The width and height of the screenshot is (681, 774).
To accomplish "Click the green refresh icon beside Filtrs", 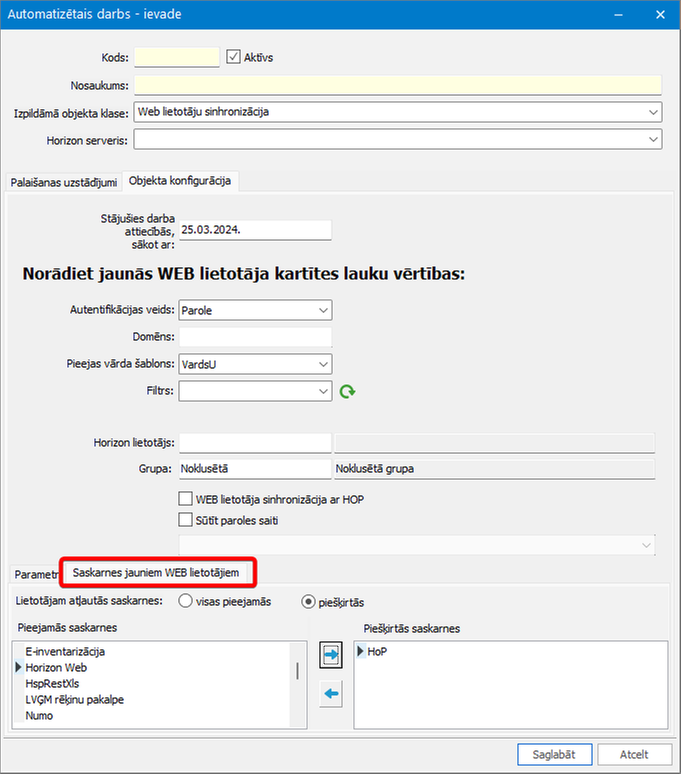I will [x=347, y=391].
